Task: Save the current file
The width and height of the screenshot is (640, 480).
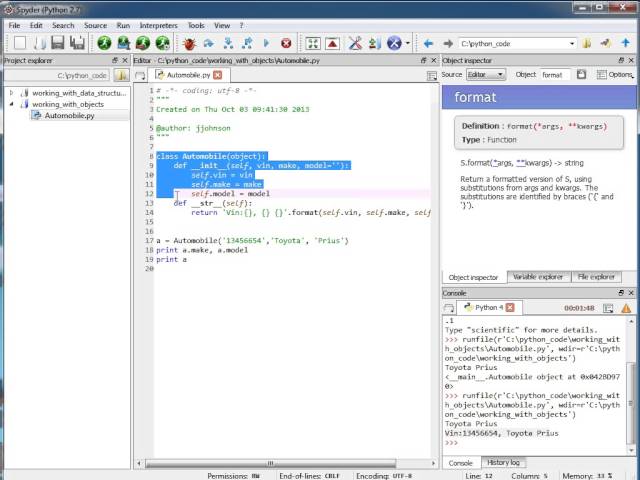Action: click(x=58, y=43)
